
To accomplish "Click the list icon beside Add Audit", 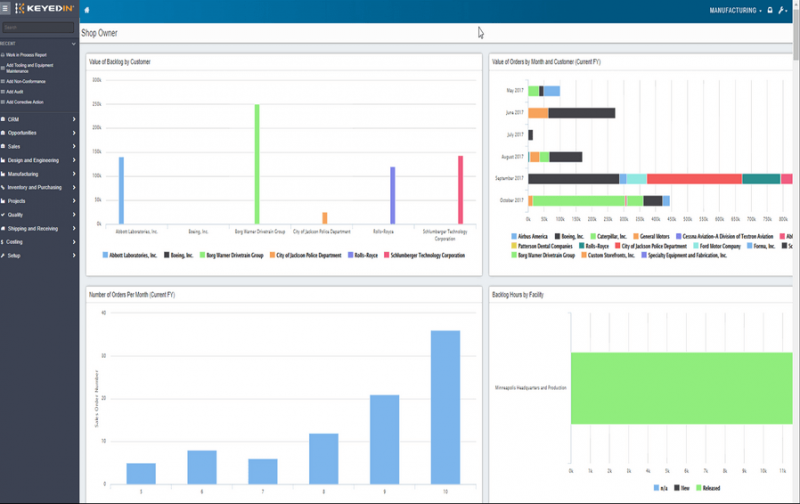I will (x=3, y=92).
